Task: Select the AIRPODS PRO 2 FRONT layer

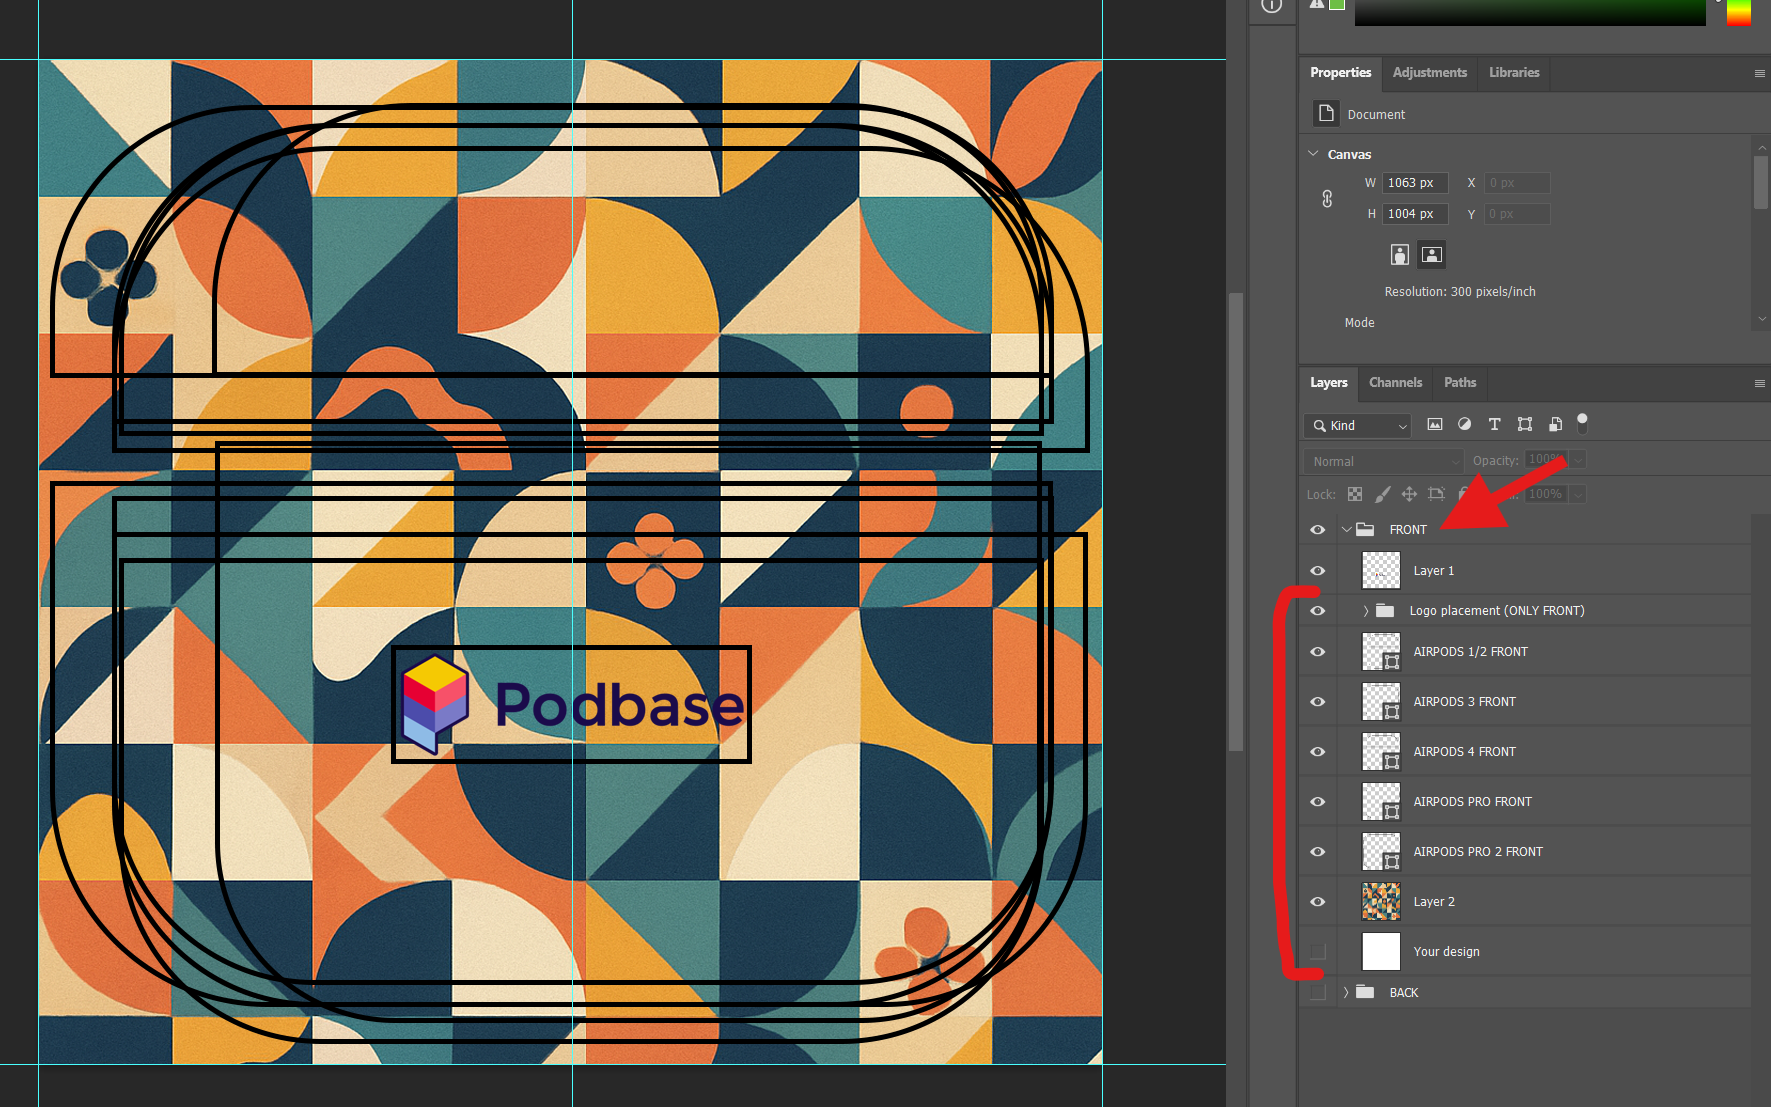Action: click(1477, 852)
